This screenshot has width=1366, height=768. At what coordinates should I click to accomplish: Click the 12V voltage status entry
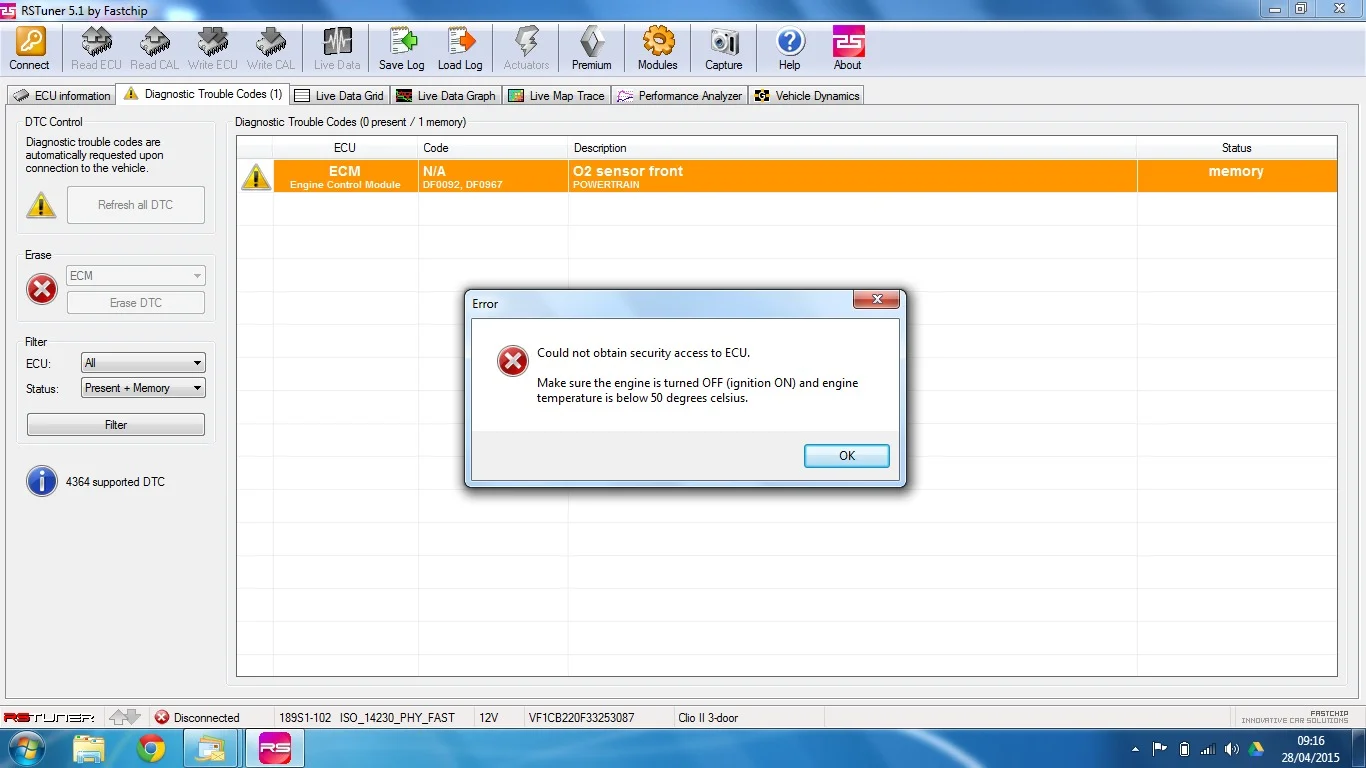[488, 718]
